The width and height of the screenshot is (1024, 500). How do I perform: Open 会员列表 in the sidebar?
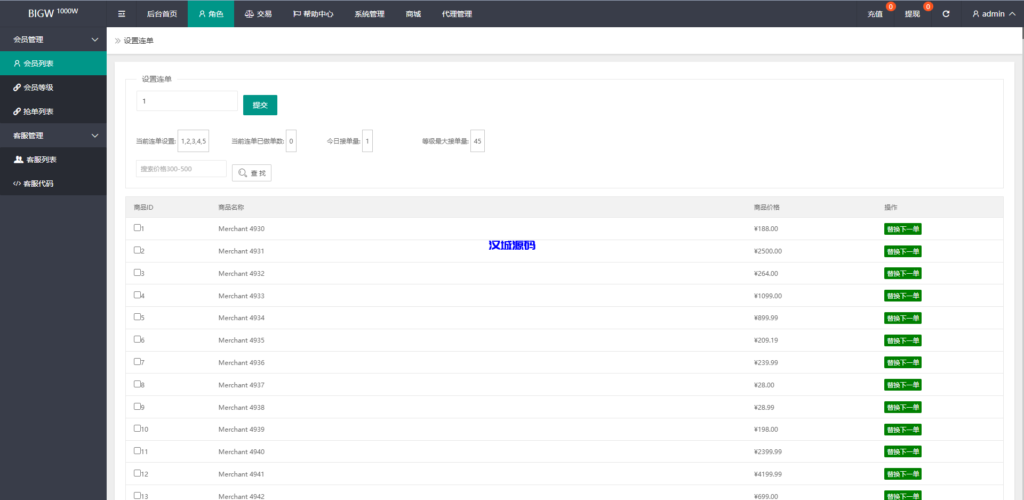pos(38,63)
